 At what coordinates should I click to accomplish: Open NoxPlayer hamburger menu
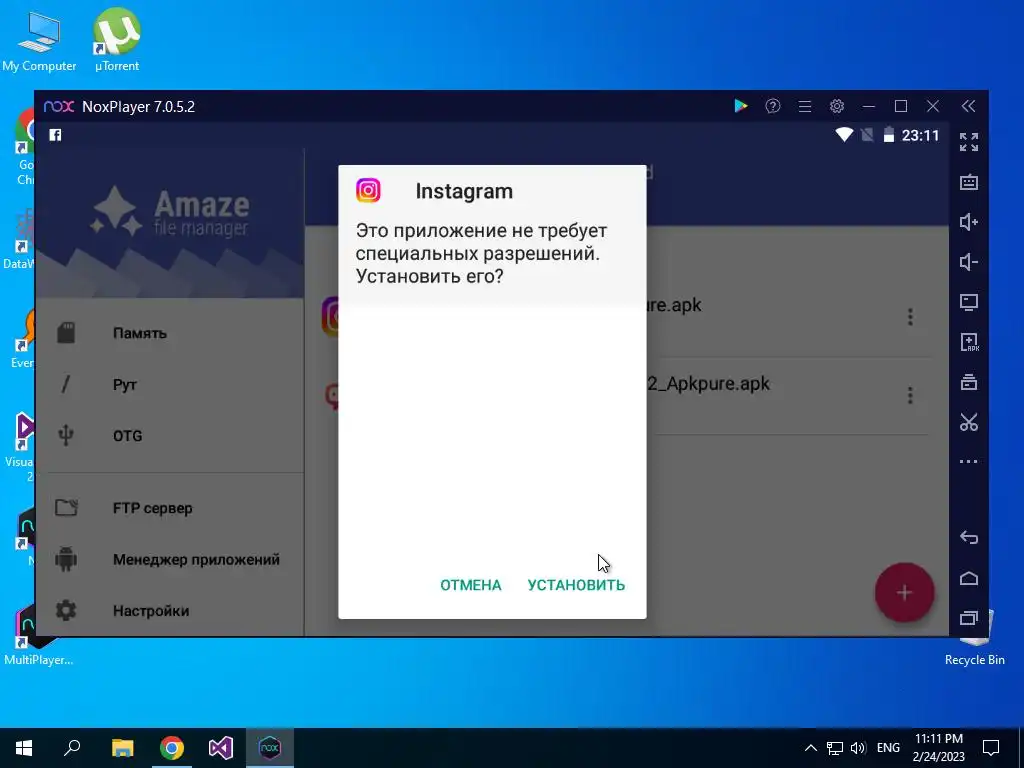click(x=805, y=106)
